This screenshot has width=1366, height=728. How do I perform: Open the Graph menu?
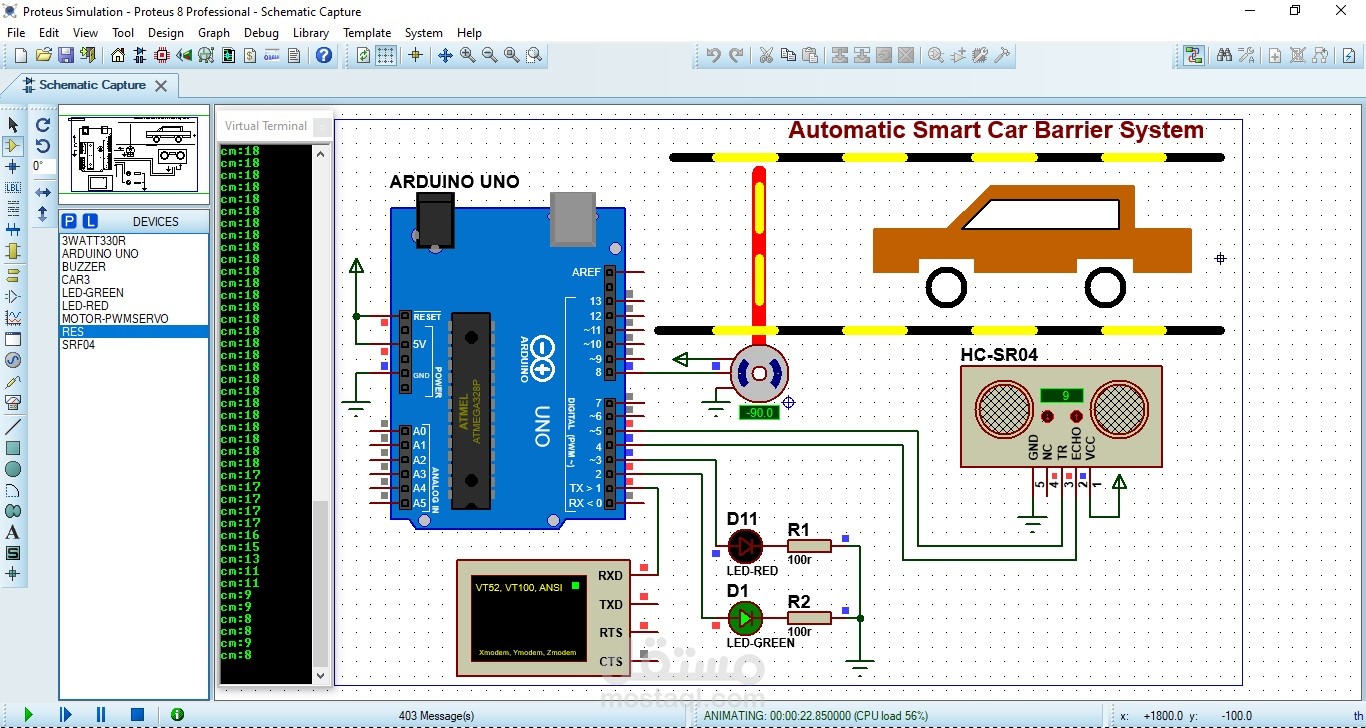coord(214,32)
